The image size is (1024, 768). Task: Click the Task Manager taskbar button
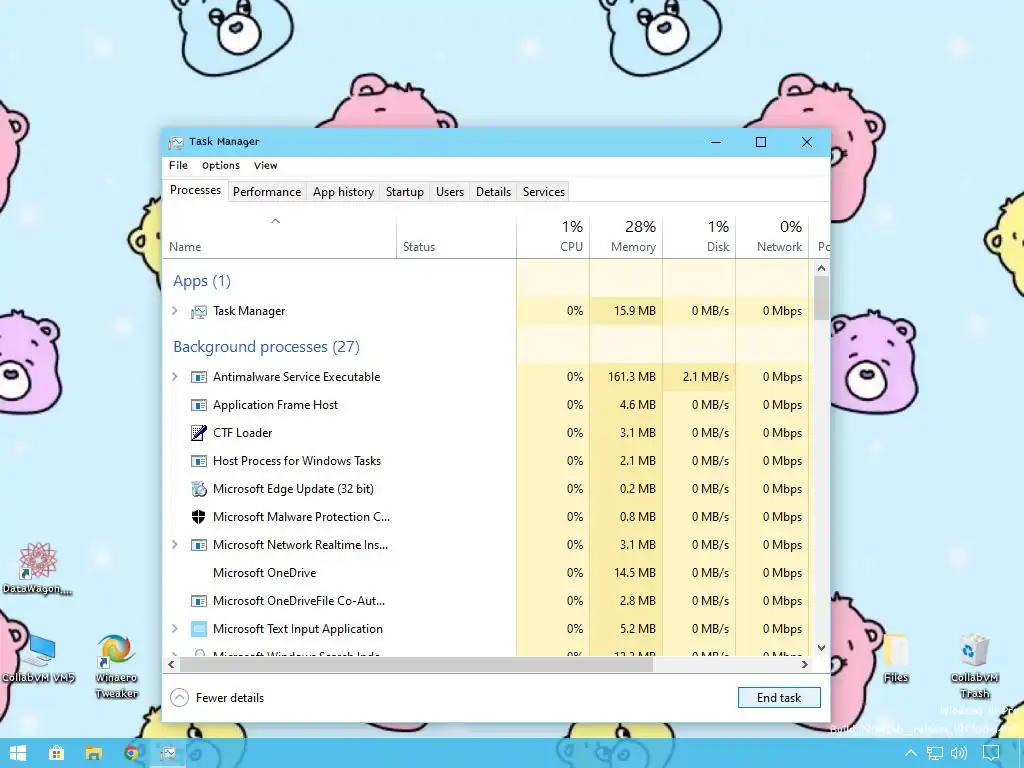tap(168, 753)
